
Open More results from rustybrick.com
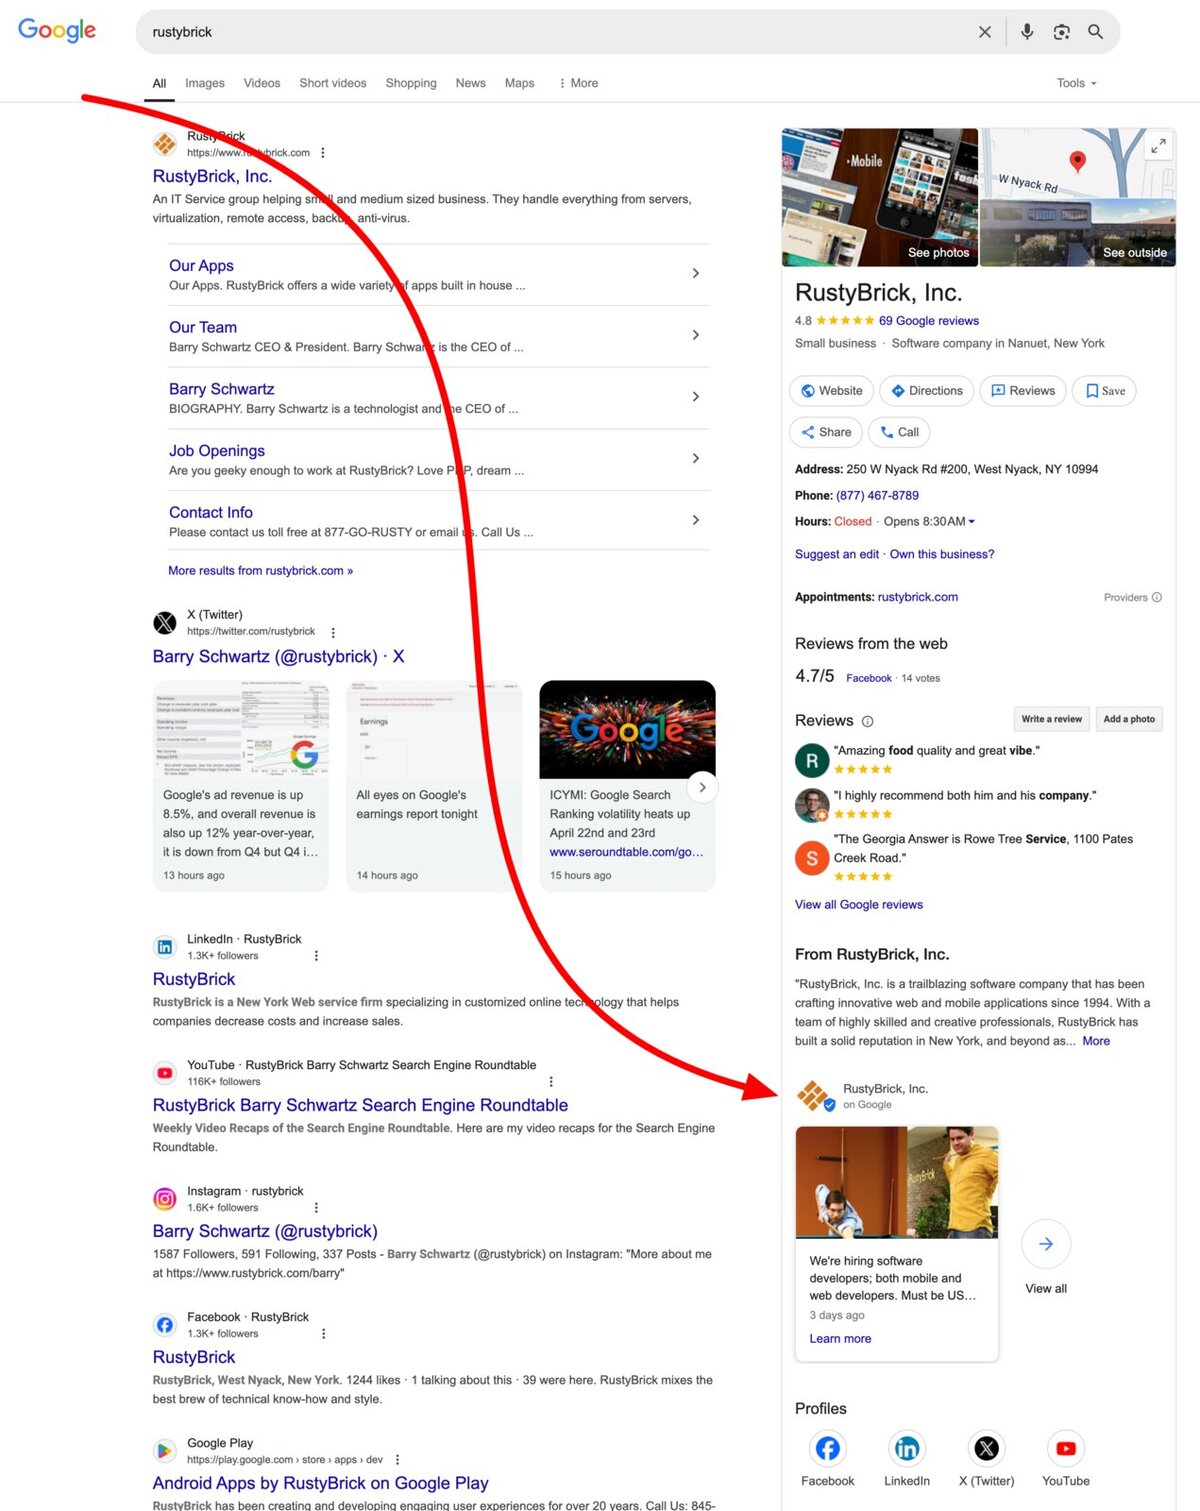(x=261, y=571)
